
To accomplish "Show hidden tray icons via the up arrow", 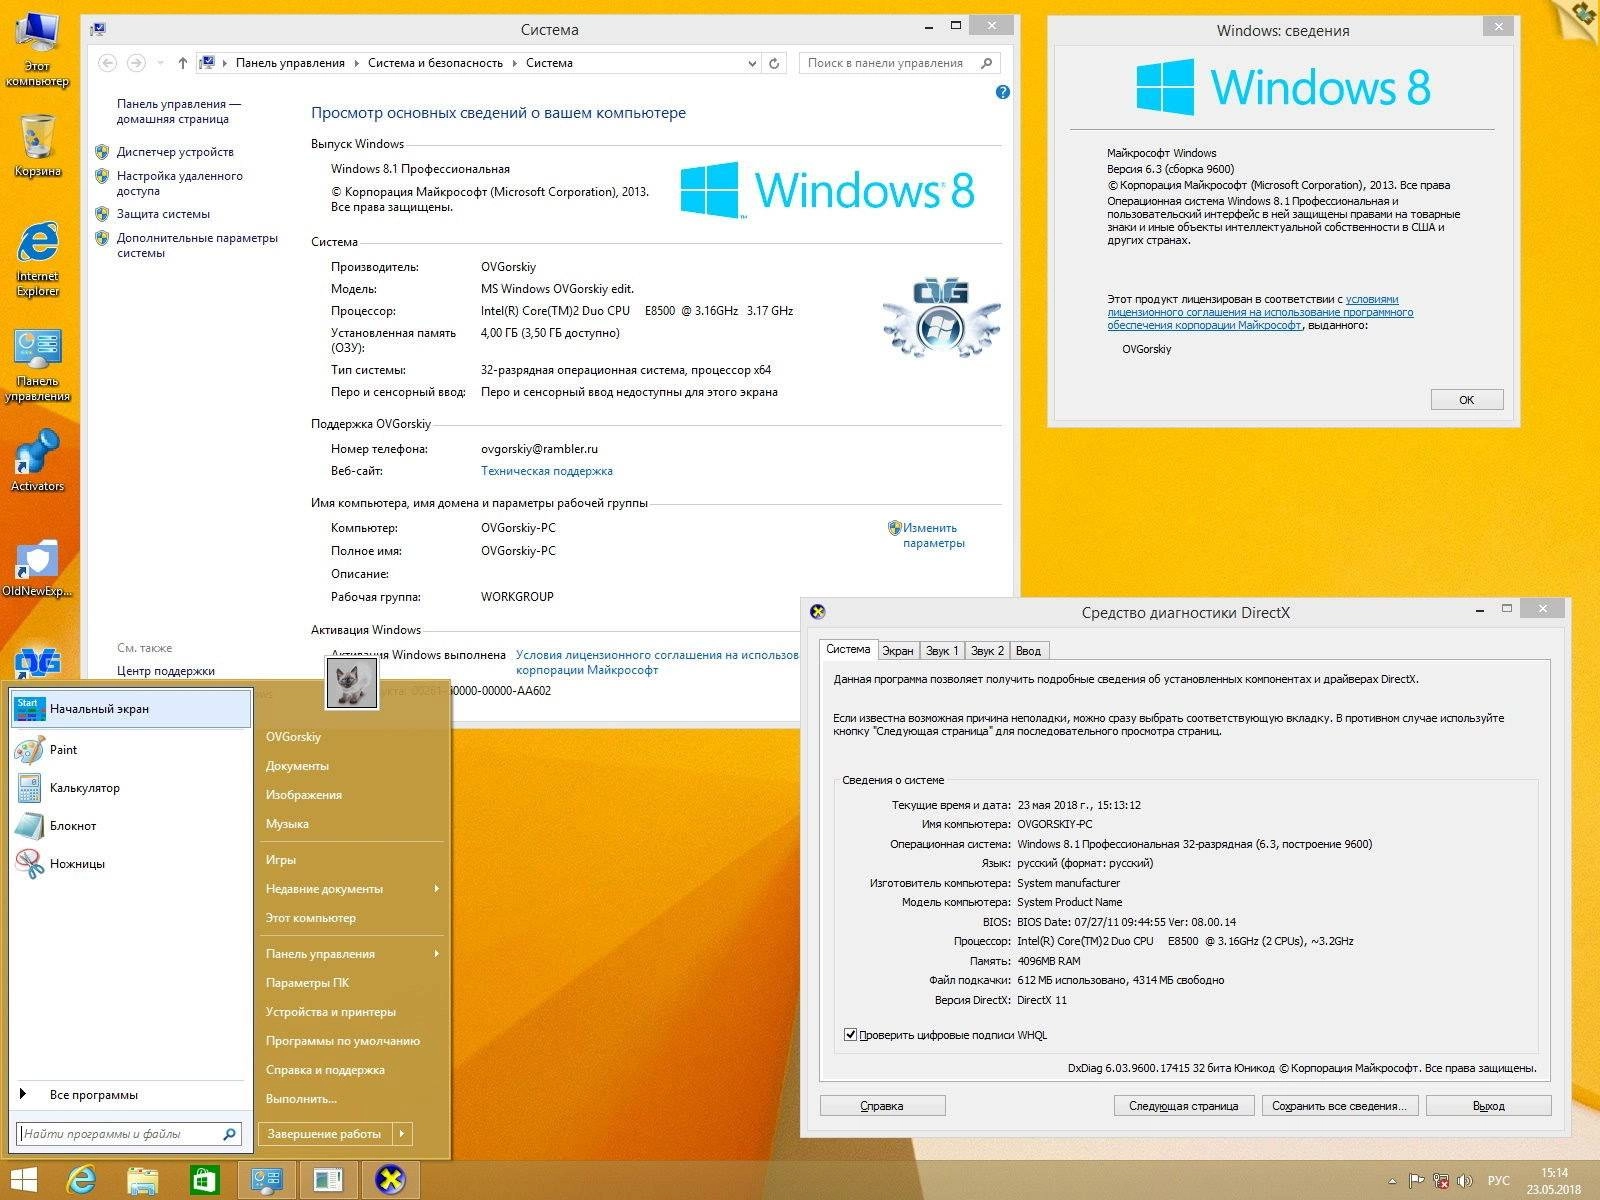I will pos(1392,1181).
